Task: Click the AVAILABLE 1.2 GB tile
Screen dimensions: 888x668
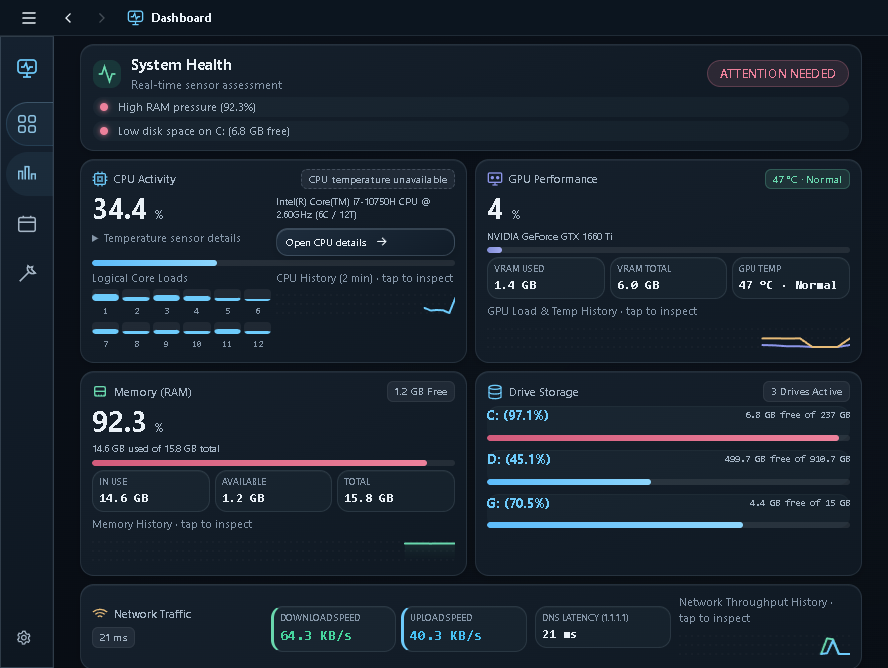Action: coord(274,491)
